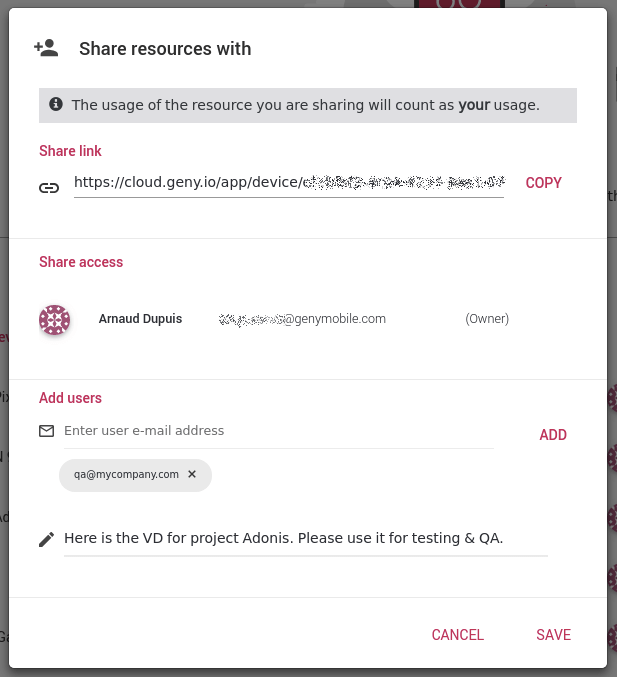Click the cloud.geny.io share link field

pos(288,183)
